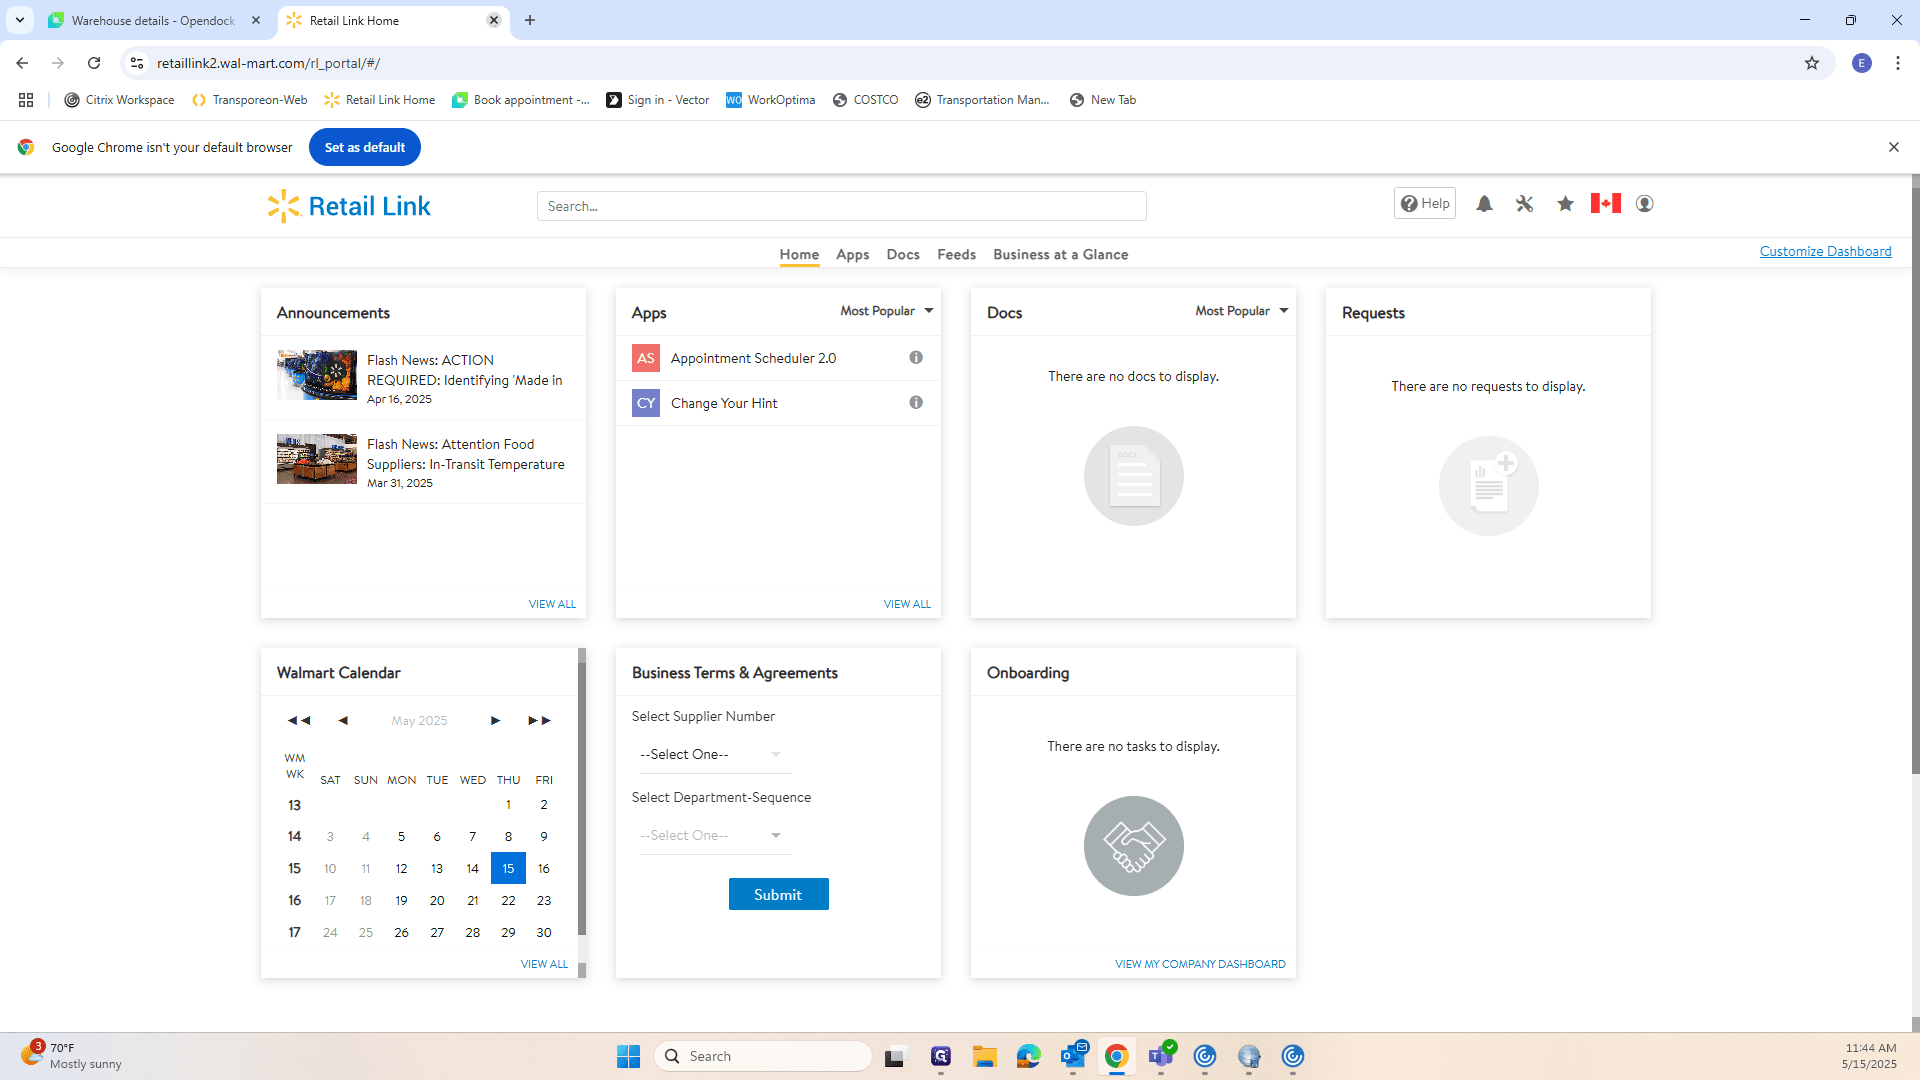
Task: Open the CY Change Your Hint icon
Action: click(x=646, y=403)
